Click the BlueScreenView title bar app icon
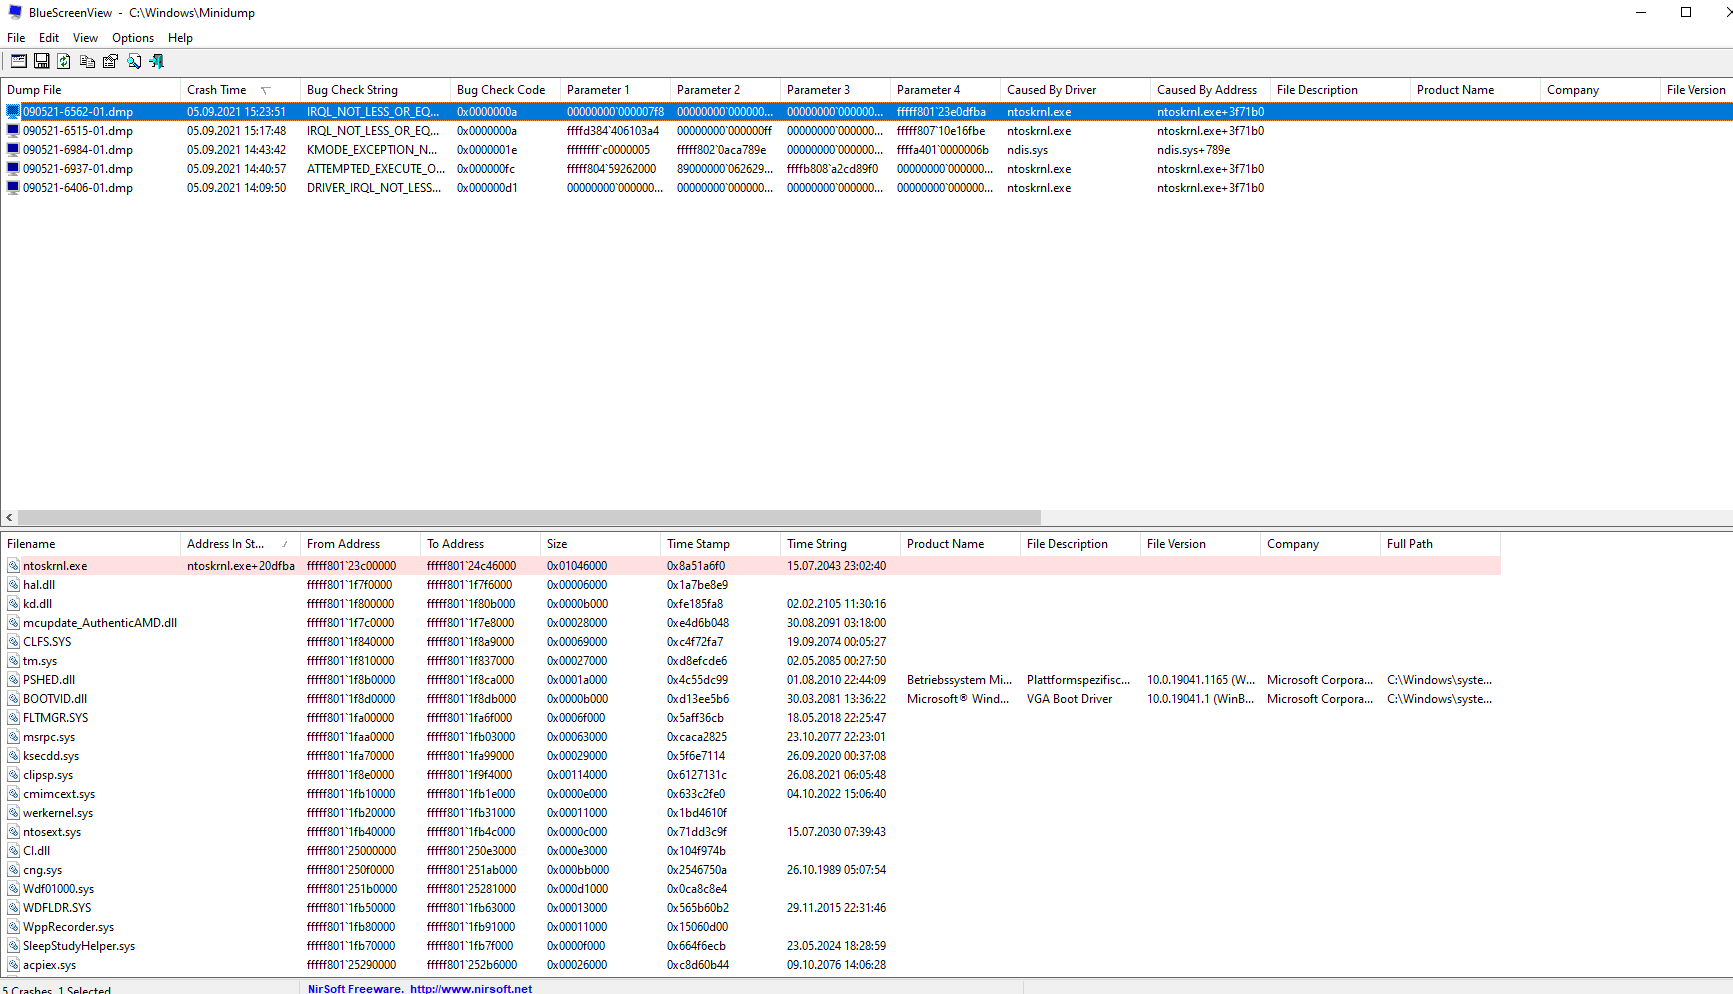This screenshot has width=1733, height=994. (15, 12)
